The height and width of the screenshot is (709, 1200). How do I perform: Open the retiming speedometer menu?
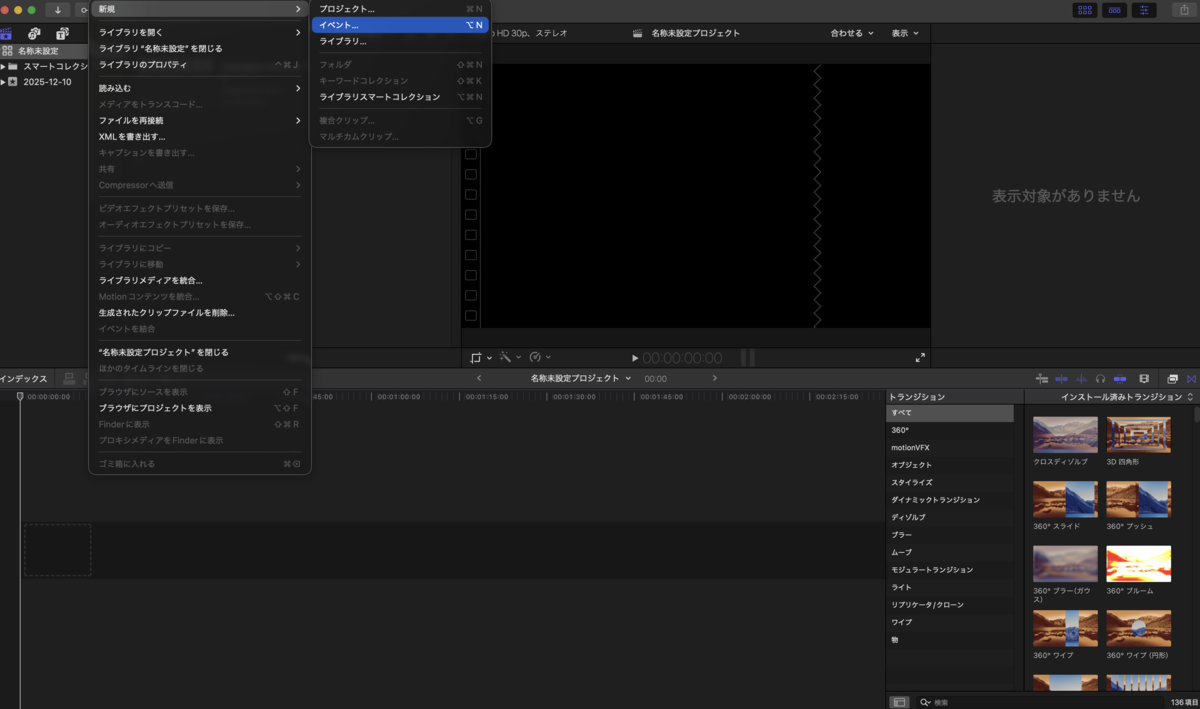click(x=540, y=357)
